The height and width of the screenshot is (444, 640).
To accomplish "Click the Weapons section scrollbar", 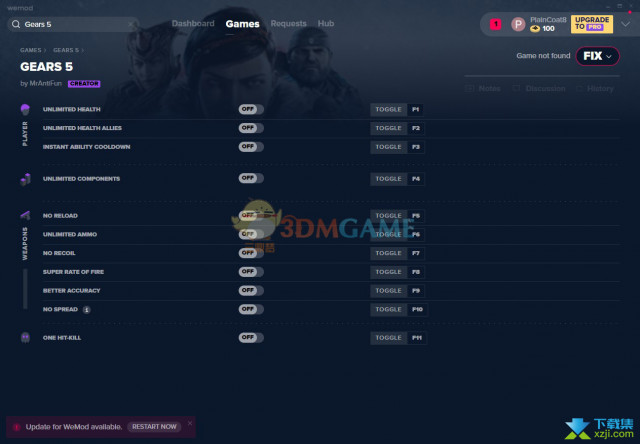I will point(25,289).
